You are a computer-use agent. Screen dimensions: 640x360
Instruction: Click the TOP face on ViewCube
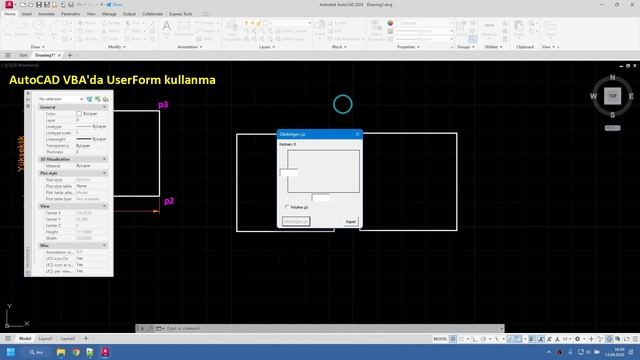612,96
